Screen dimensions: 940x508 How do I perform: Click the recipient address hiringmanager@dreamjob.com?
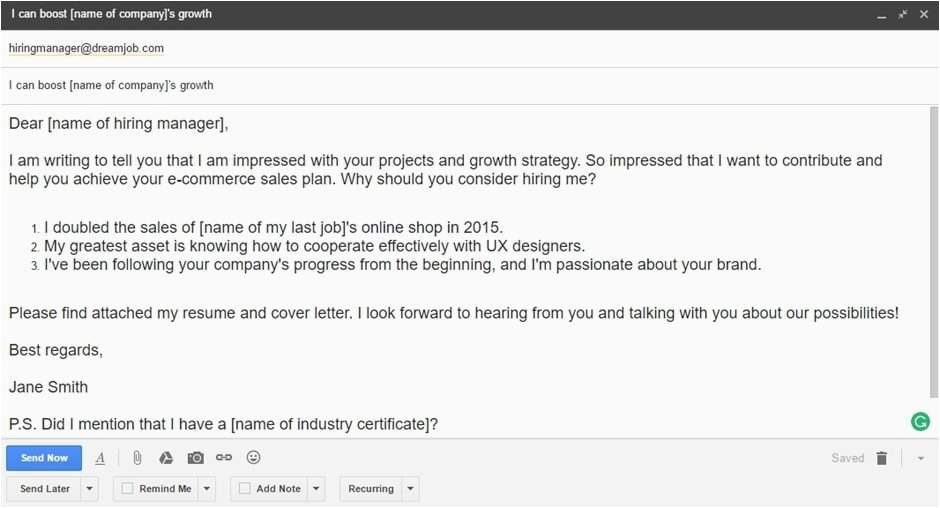point(86,48)
